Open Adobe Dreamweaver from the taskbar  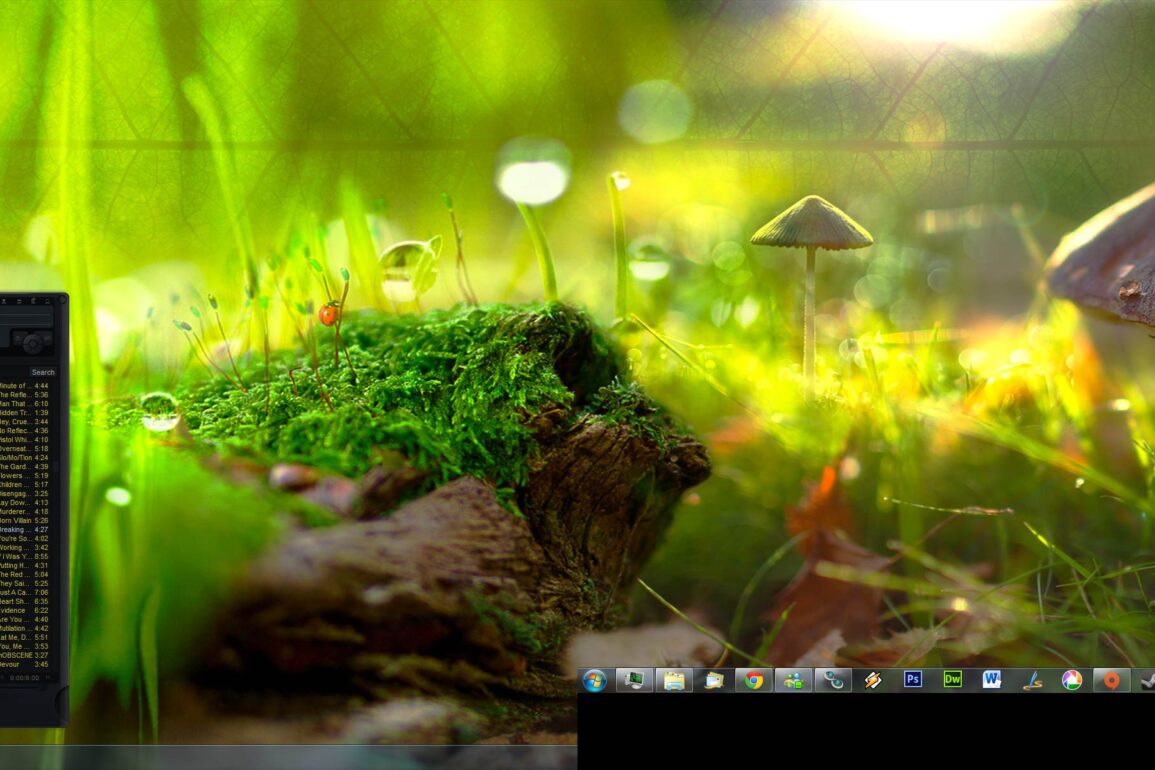[x=952, y=680]
